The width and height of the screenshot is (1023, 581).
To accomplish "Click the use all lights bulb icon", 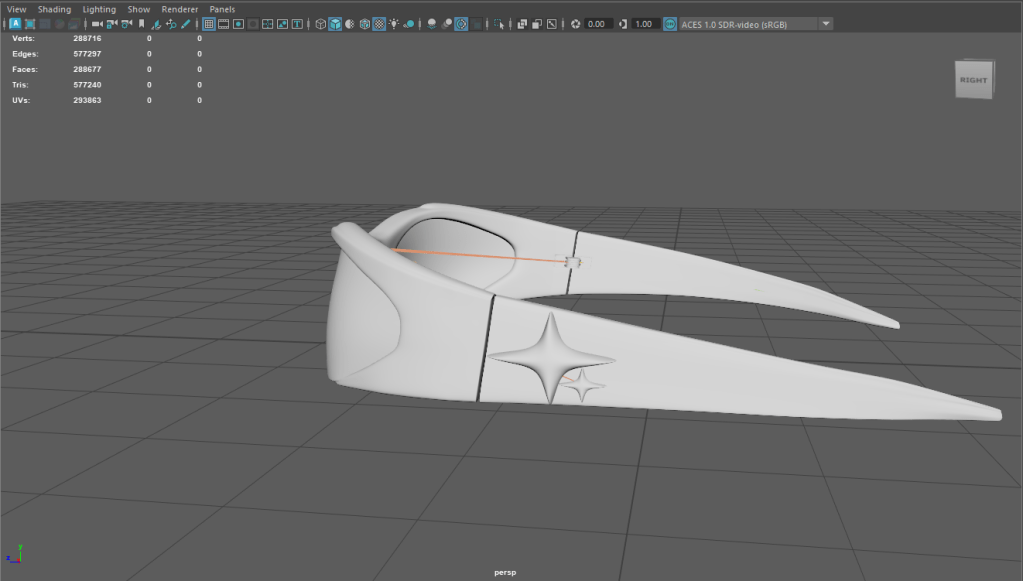I will 394,24.
